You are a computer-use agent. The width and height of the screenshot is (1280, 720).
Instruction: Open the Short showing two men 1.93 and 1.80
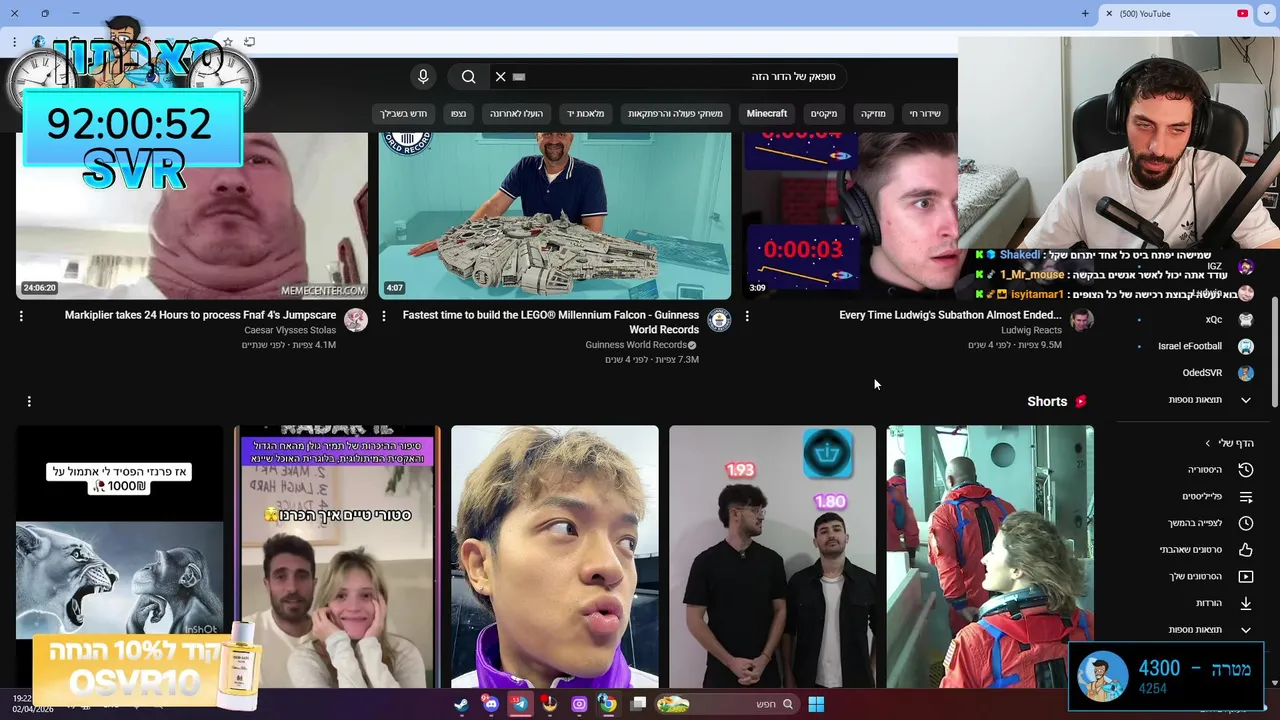[x=772, y=556]
